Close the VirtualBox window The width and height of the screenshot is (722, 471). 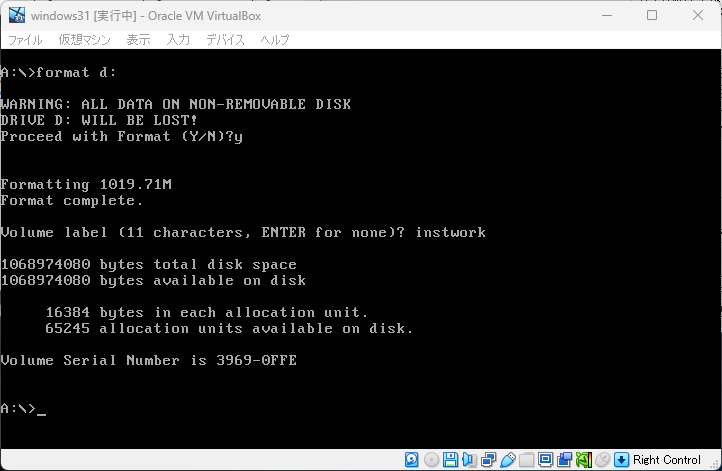698,15
